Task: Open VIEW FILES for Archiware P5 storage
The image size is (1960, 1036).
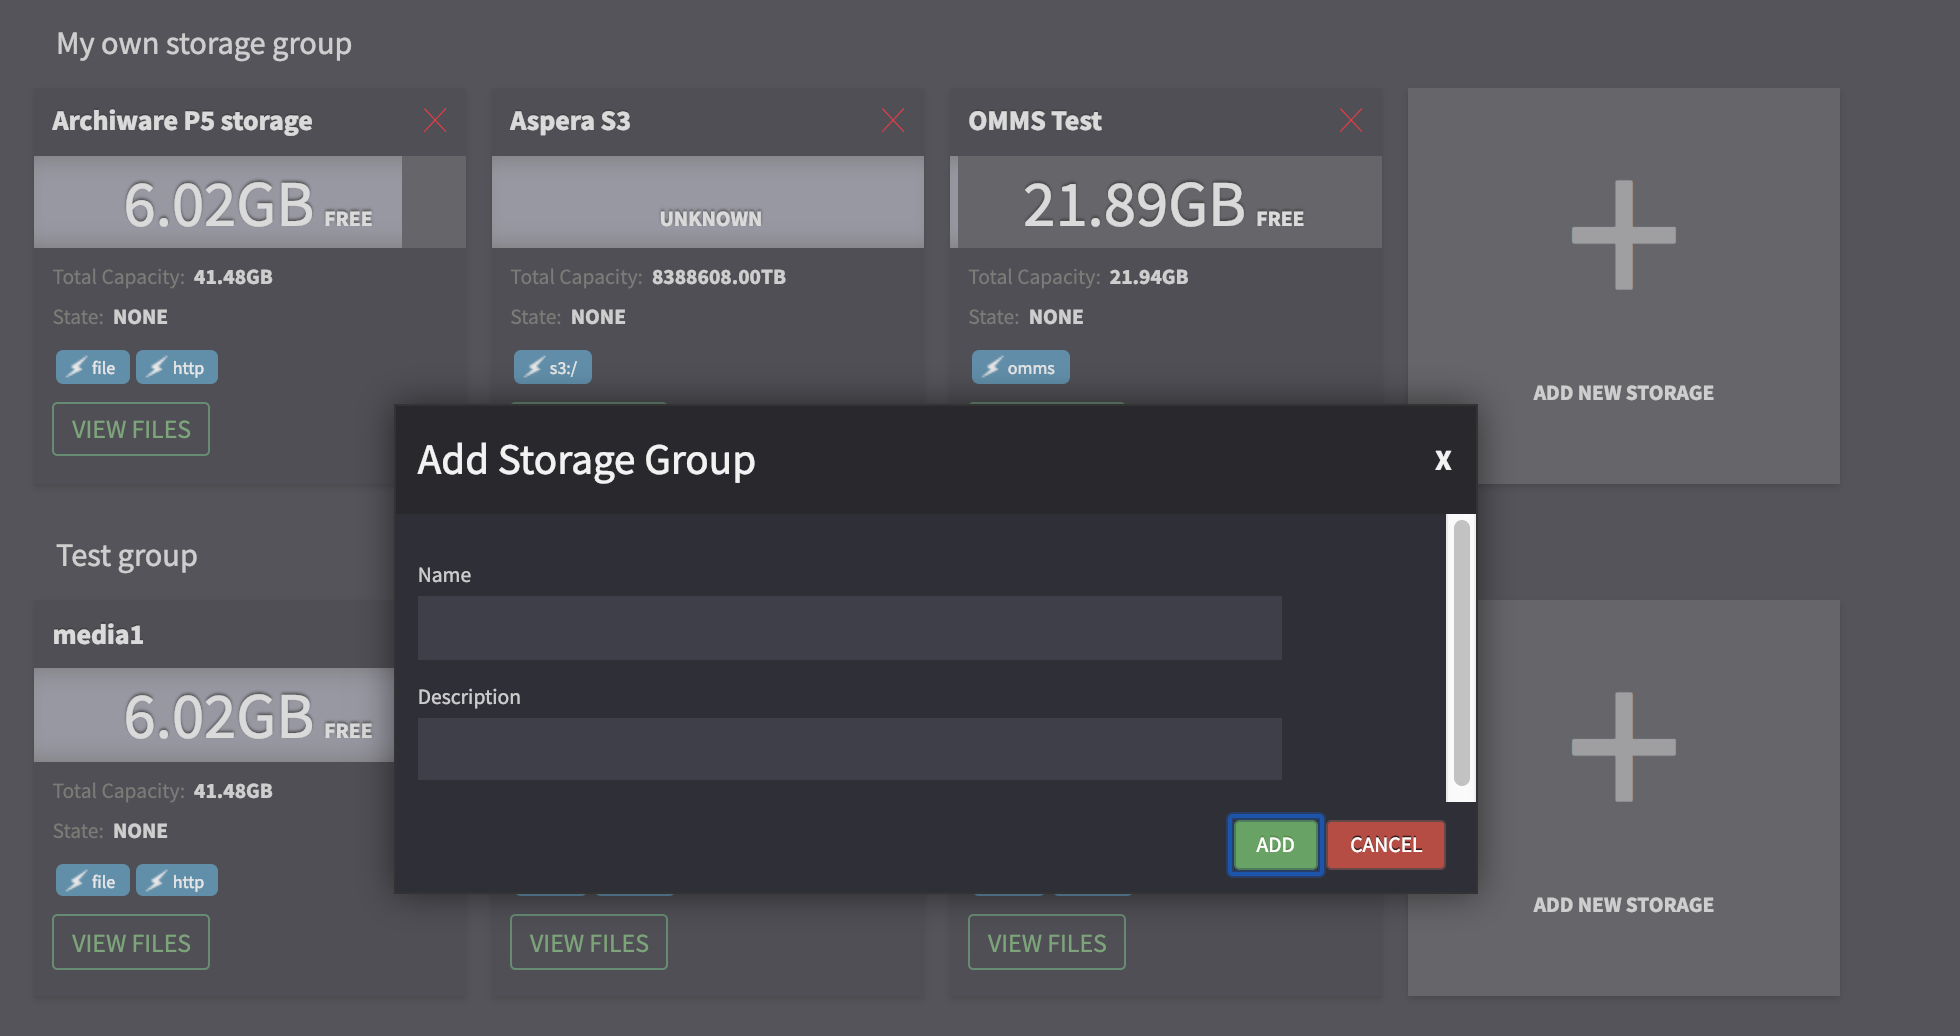Action: [131, 429]
